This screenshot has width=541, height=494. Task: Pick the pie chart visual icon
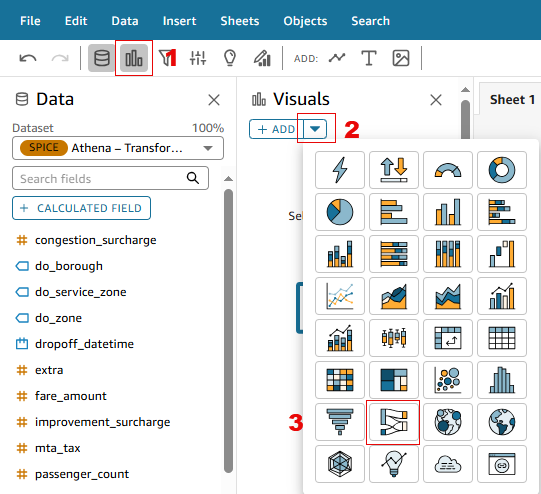tap(340, 212)
